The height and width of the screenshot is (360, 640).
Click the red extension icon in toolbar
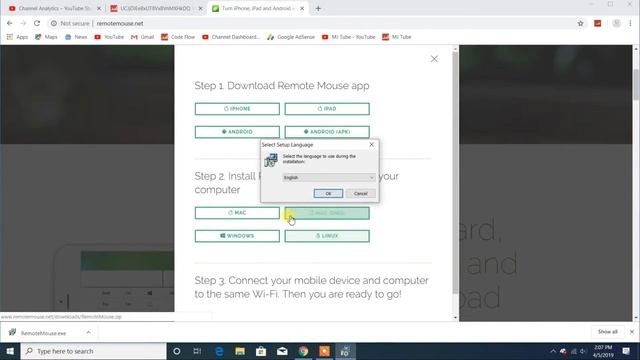598,23
